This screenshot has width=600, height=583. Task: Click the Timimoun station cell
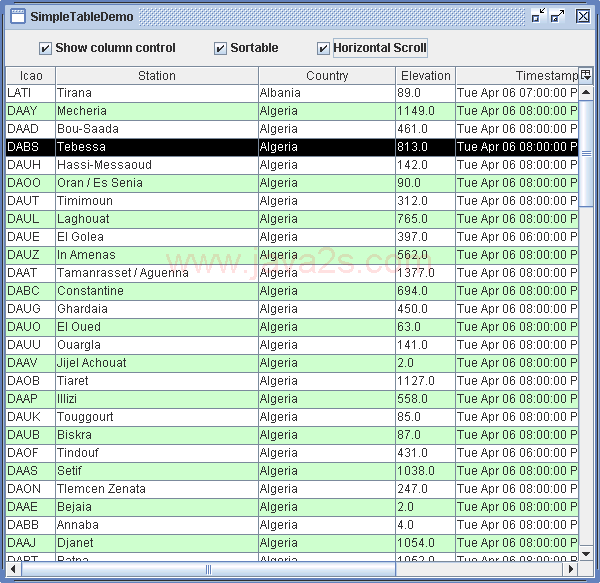tap(157, 201)
